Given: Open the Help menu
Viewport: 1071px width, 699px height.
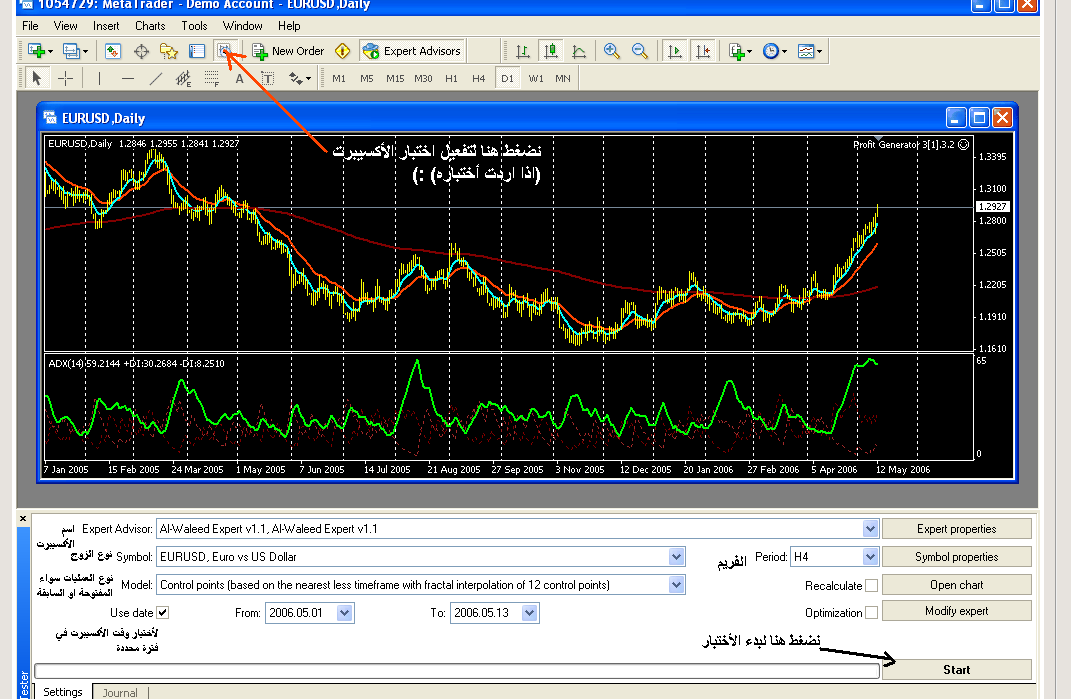Looking at the screenshot, I should (289, 26).
